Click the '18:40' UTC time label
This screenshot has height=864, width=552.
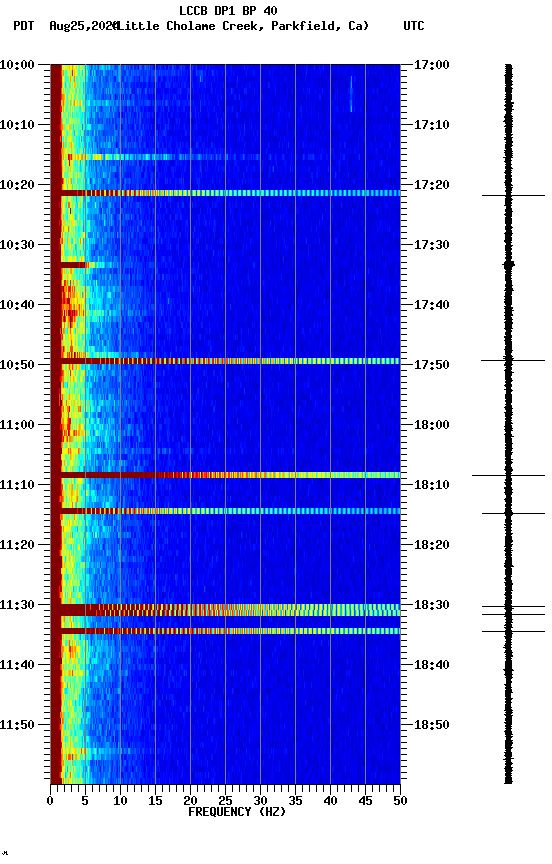[x=431, y=665]
